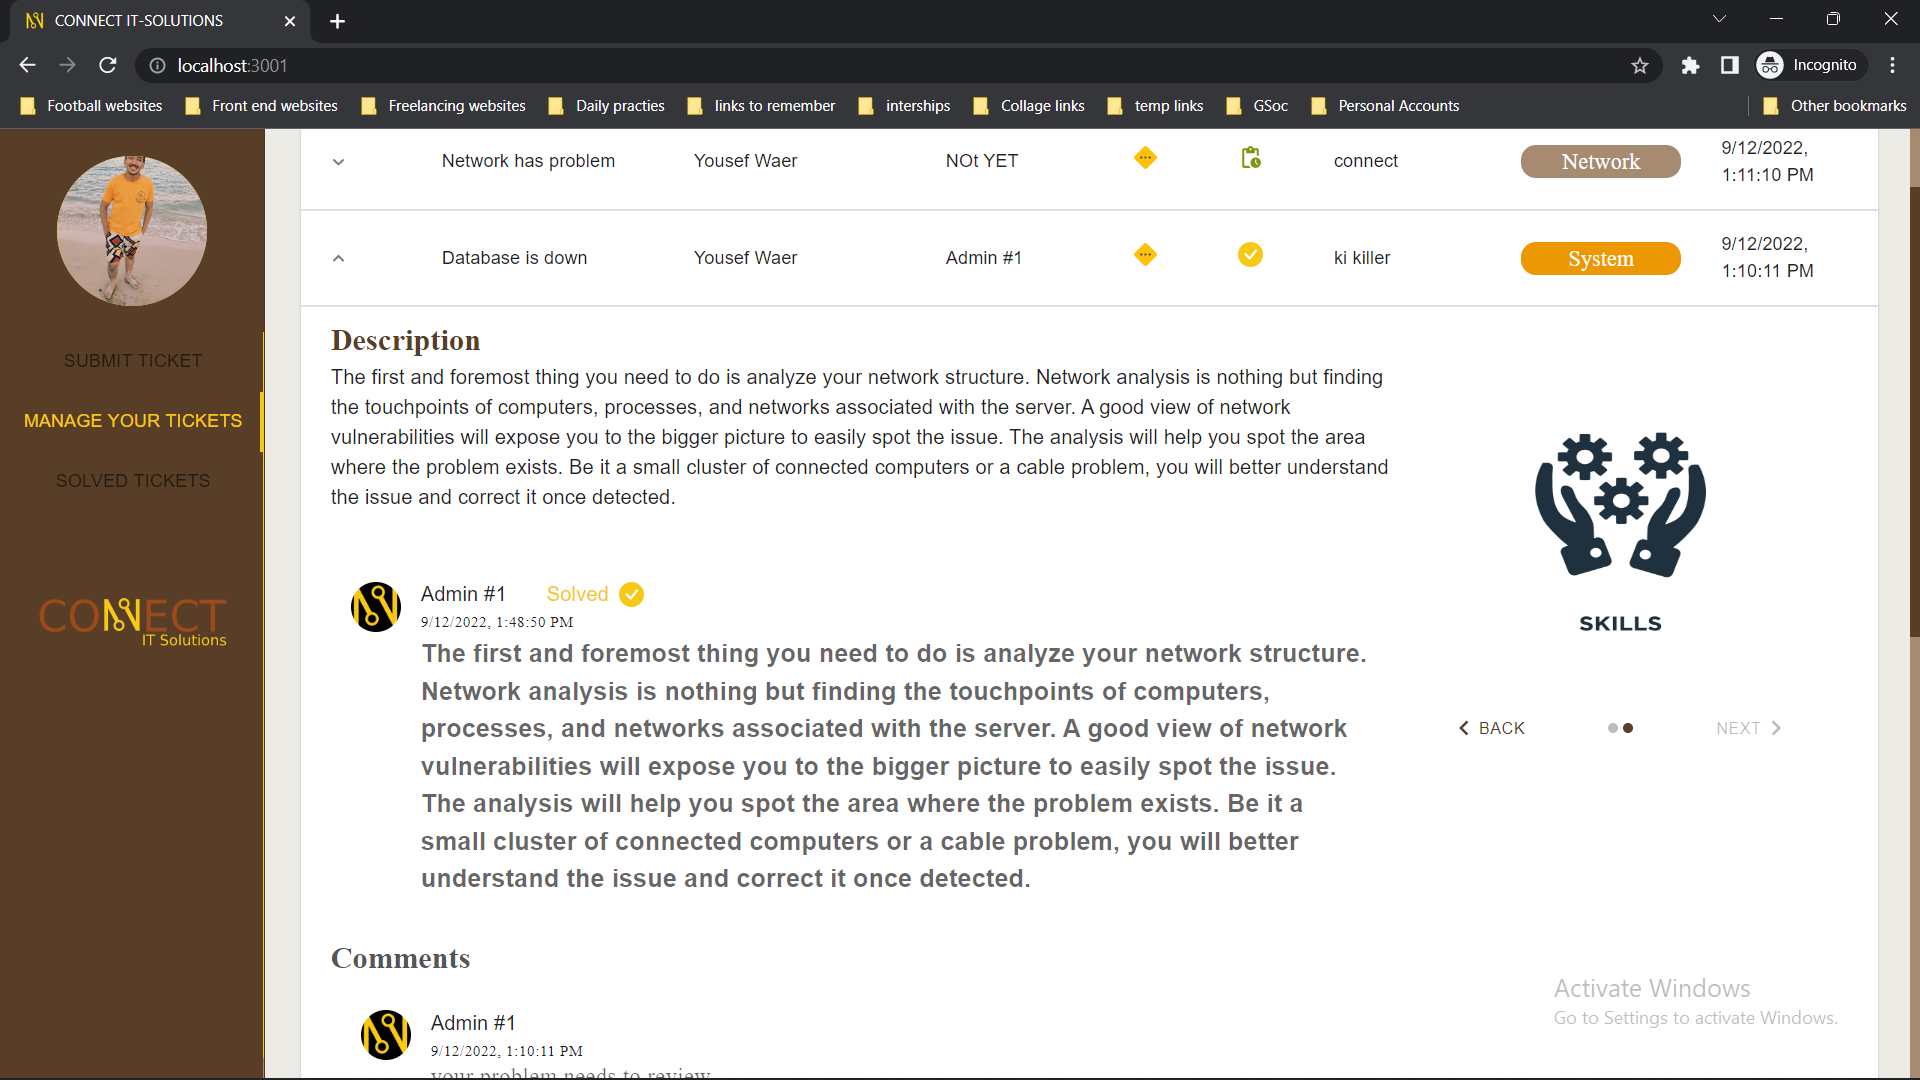Click the yellow solved checkmark in Database row
The image size is (1920, 1080).
[1250, 255]
